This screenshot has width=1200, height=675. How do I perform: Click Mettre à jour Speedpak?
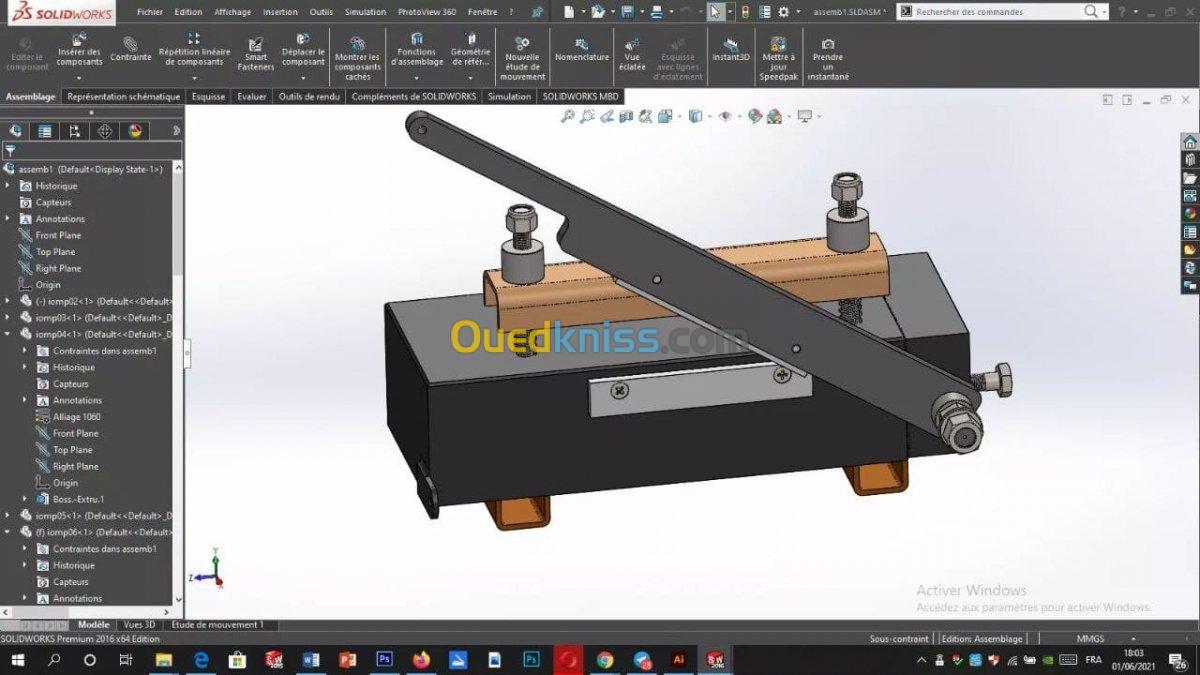(778, 58)
